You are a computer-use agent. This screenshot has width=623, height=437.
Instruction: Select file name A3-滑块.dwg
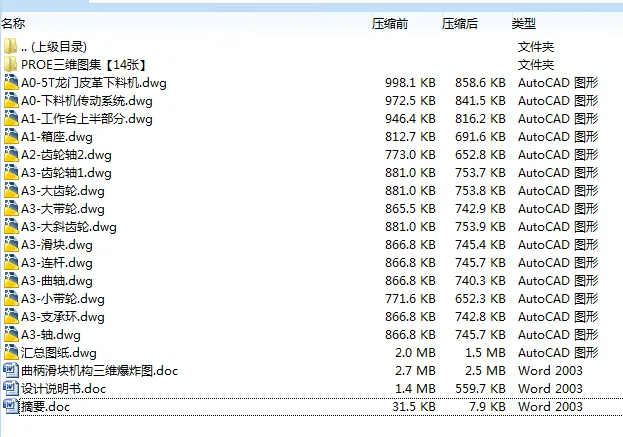pyautogui.click(x=57, y=245)
